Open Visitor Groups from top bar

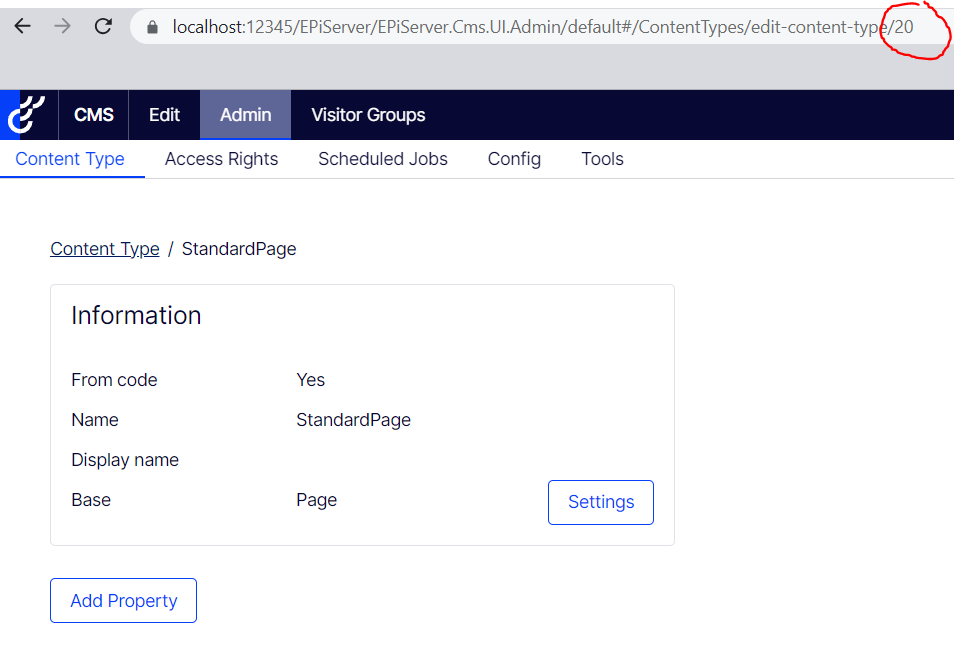coord(368,114)
